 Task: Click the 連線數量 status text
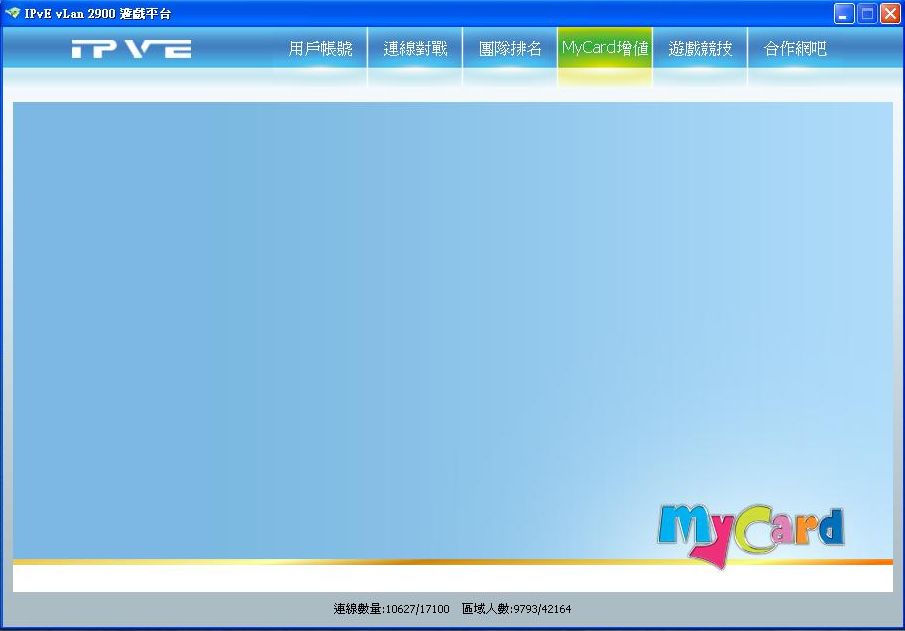point(391,609)
